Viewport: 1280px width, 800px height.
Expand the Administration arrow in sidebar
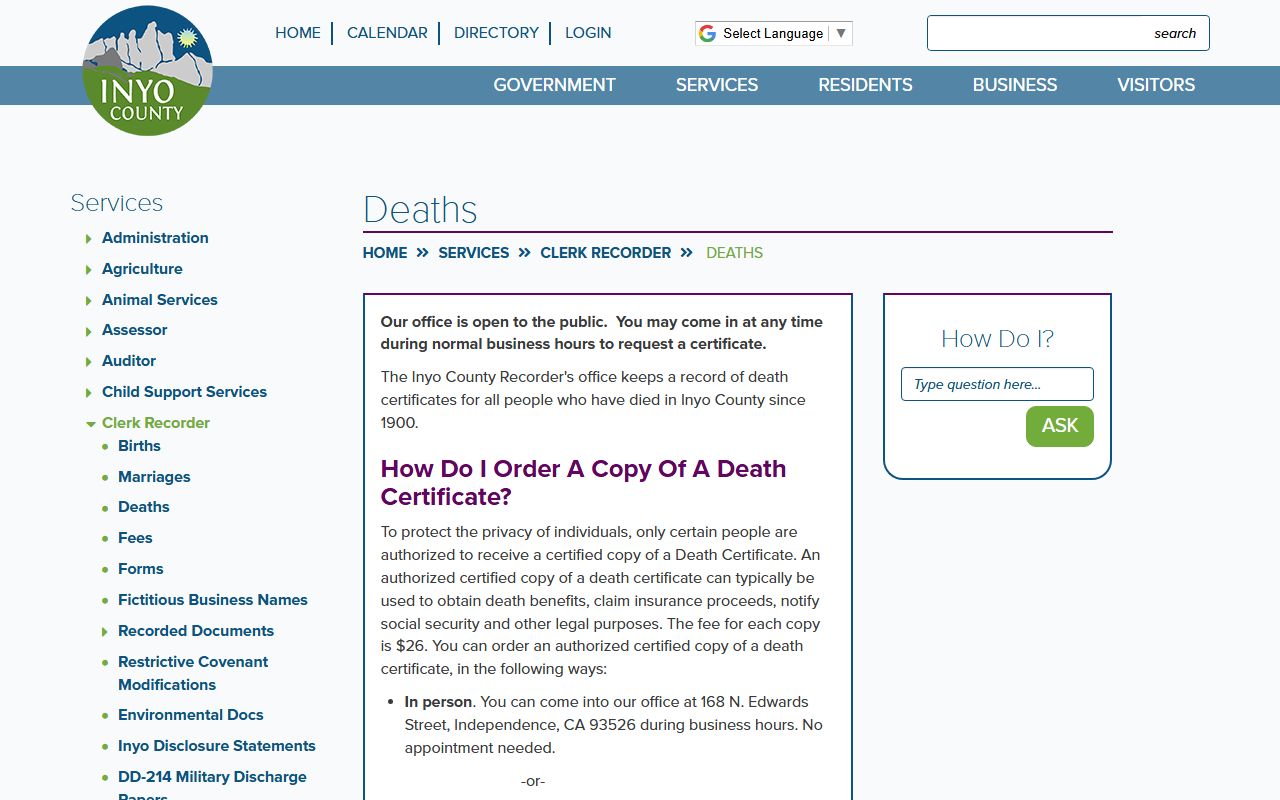click(x=89, y=239)
